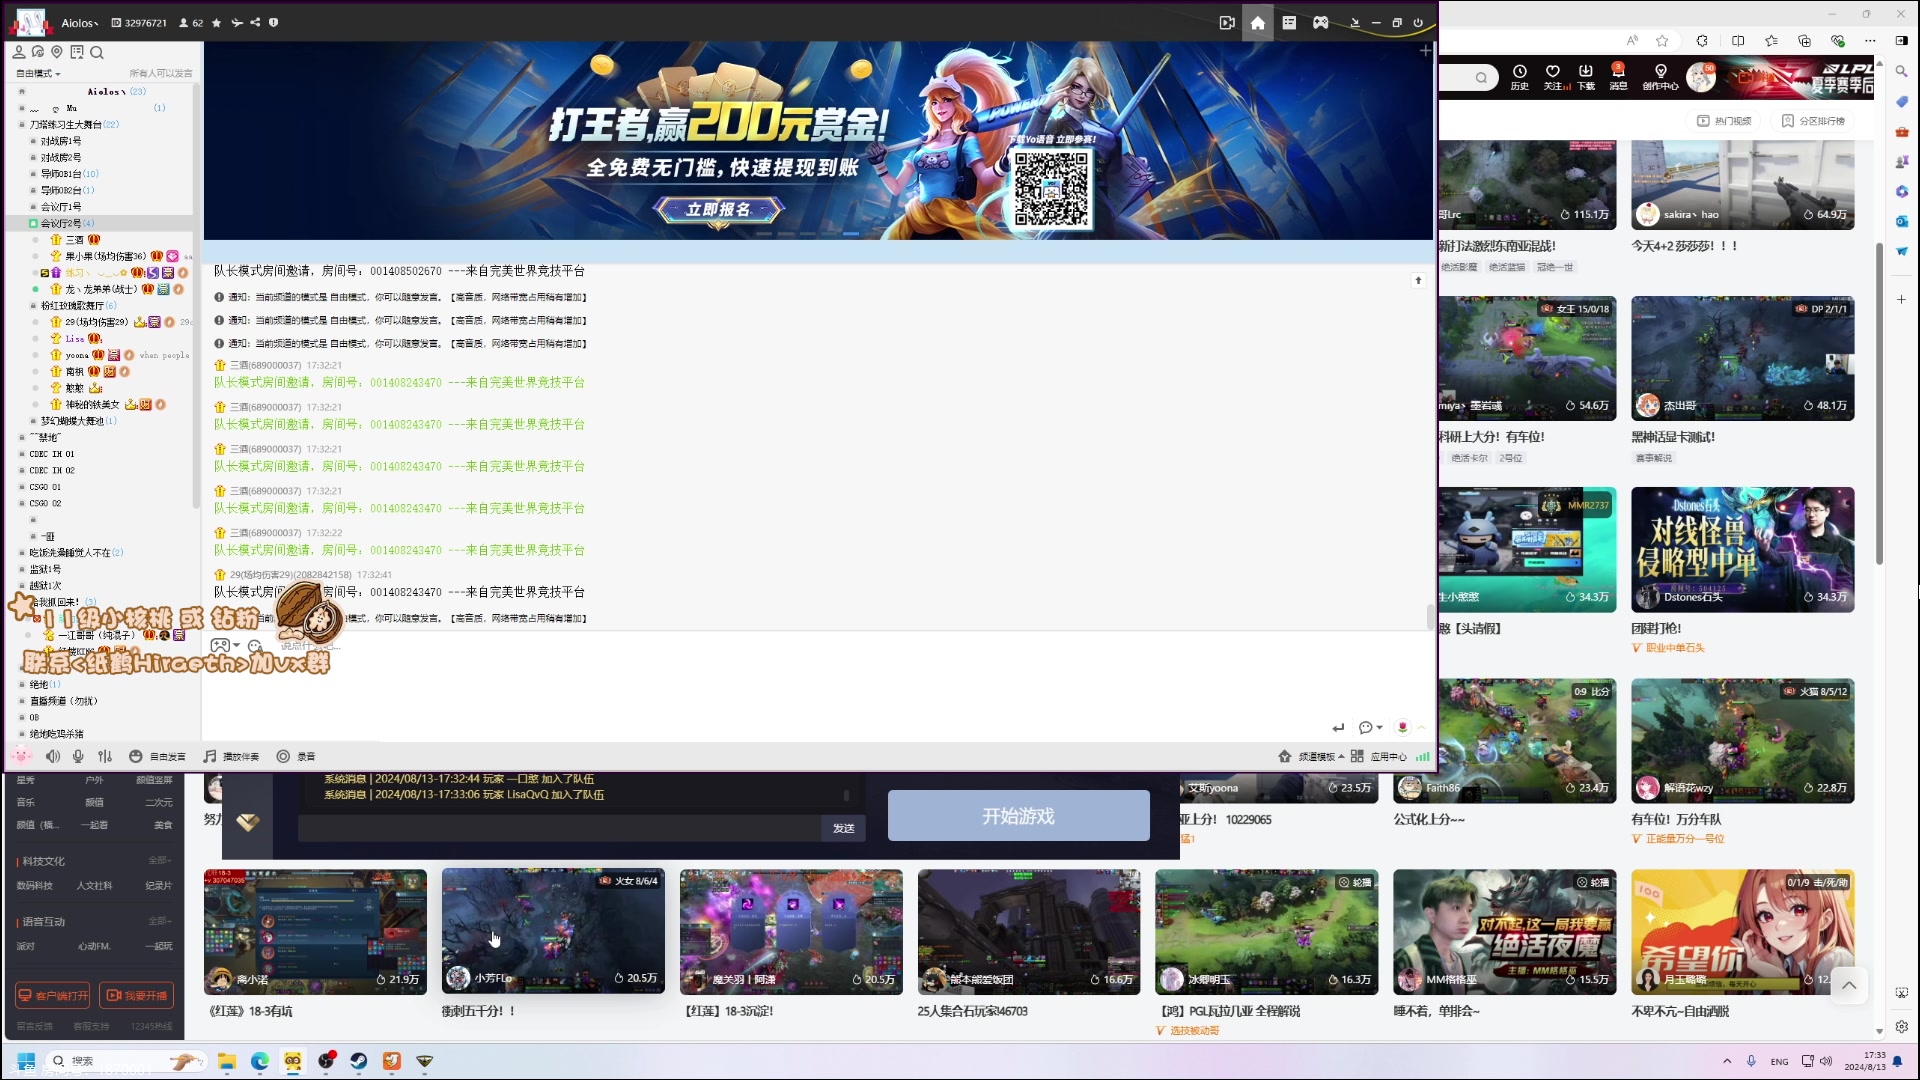Toggle voice recording button
This screenshot has height=1080, width=1920.
[284, 757]
